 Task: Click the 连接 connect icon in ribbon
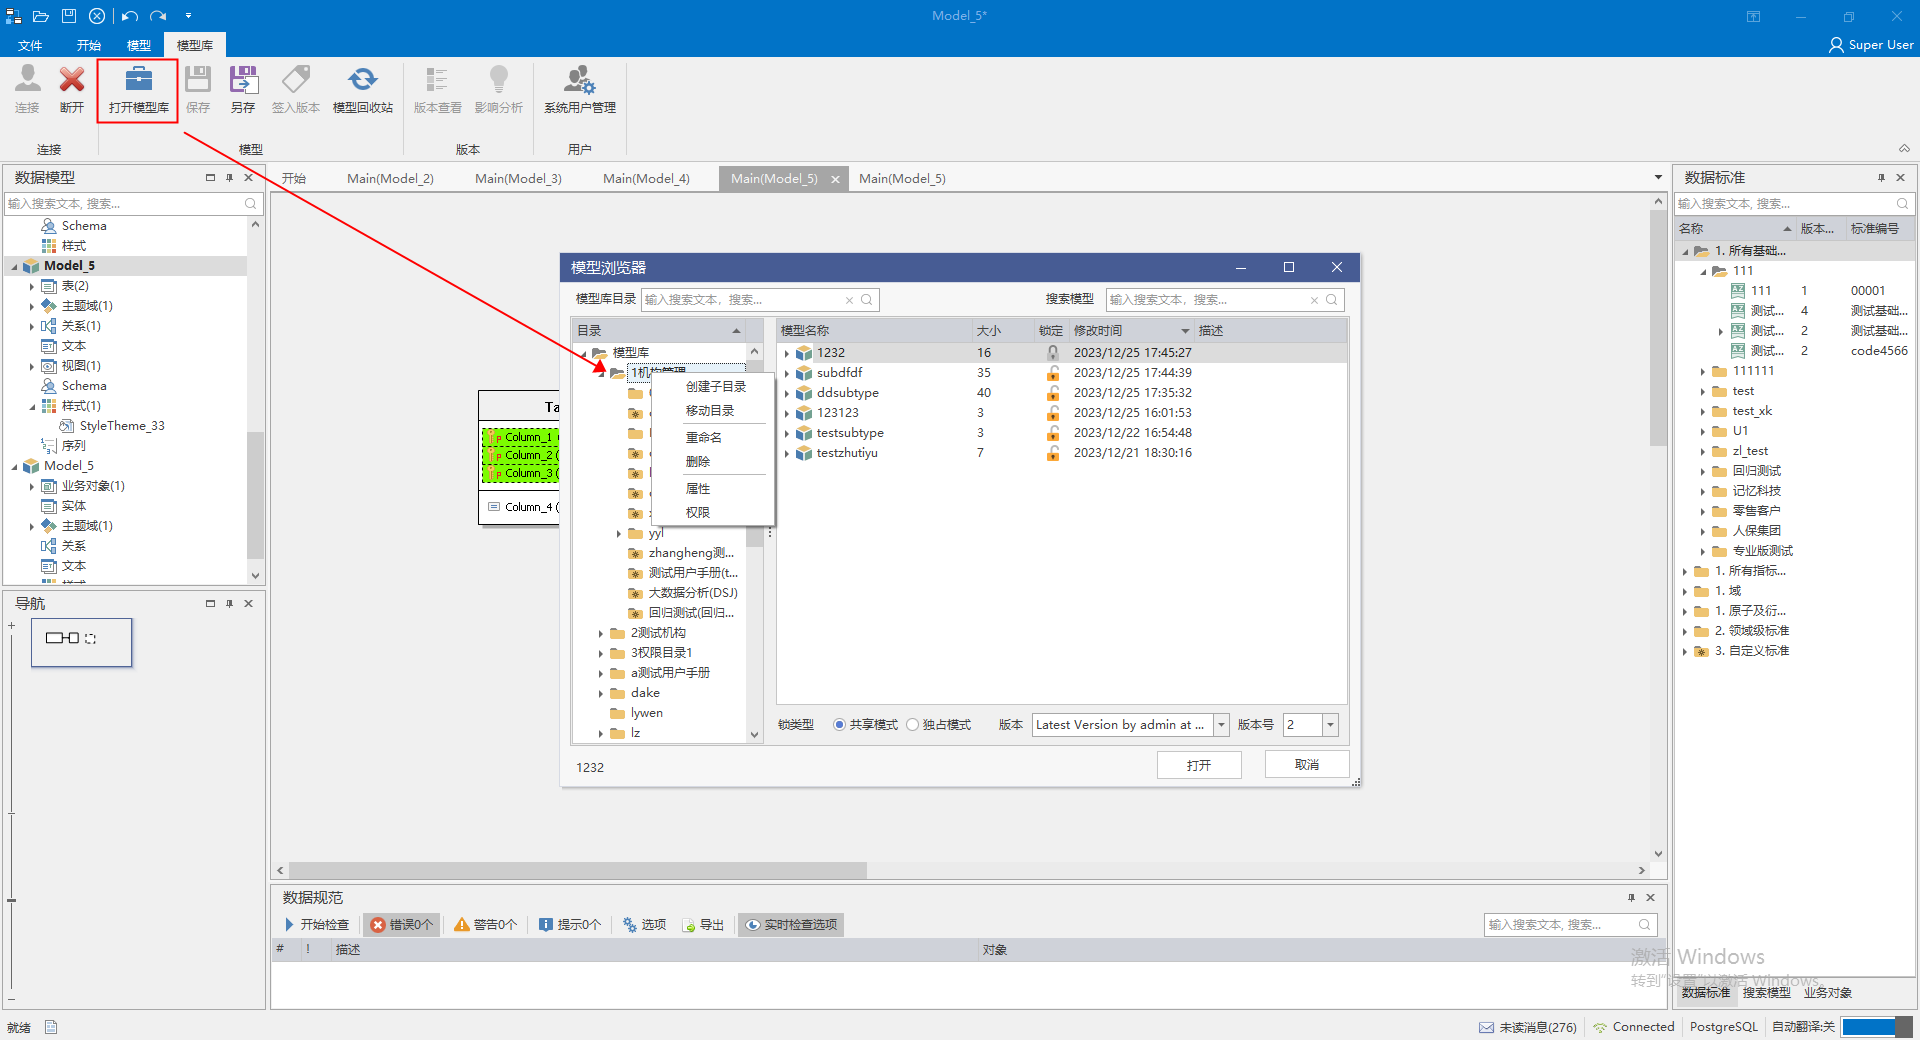point(27,80)
